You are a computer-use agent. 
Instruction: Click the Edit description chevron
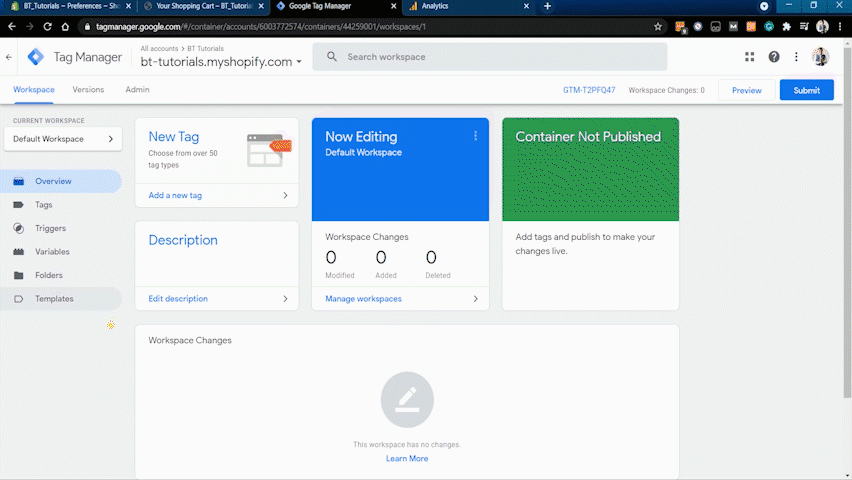click(x=285, y=298)
